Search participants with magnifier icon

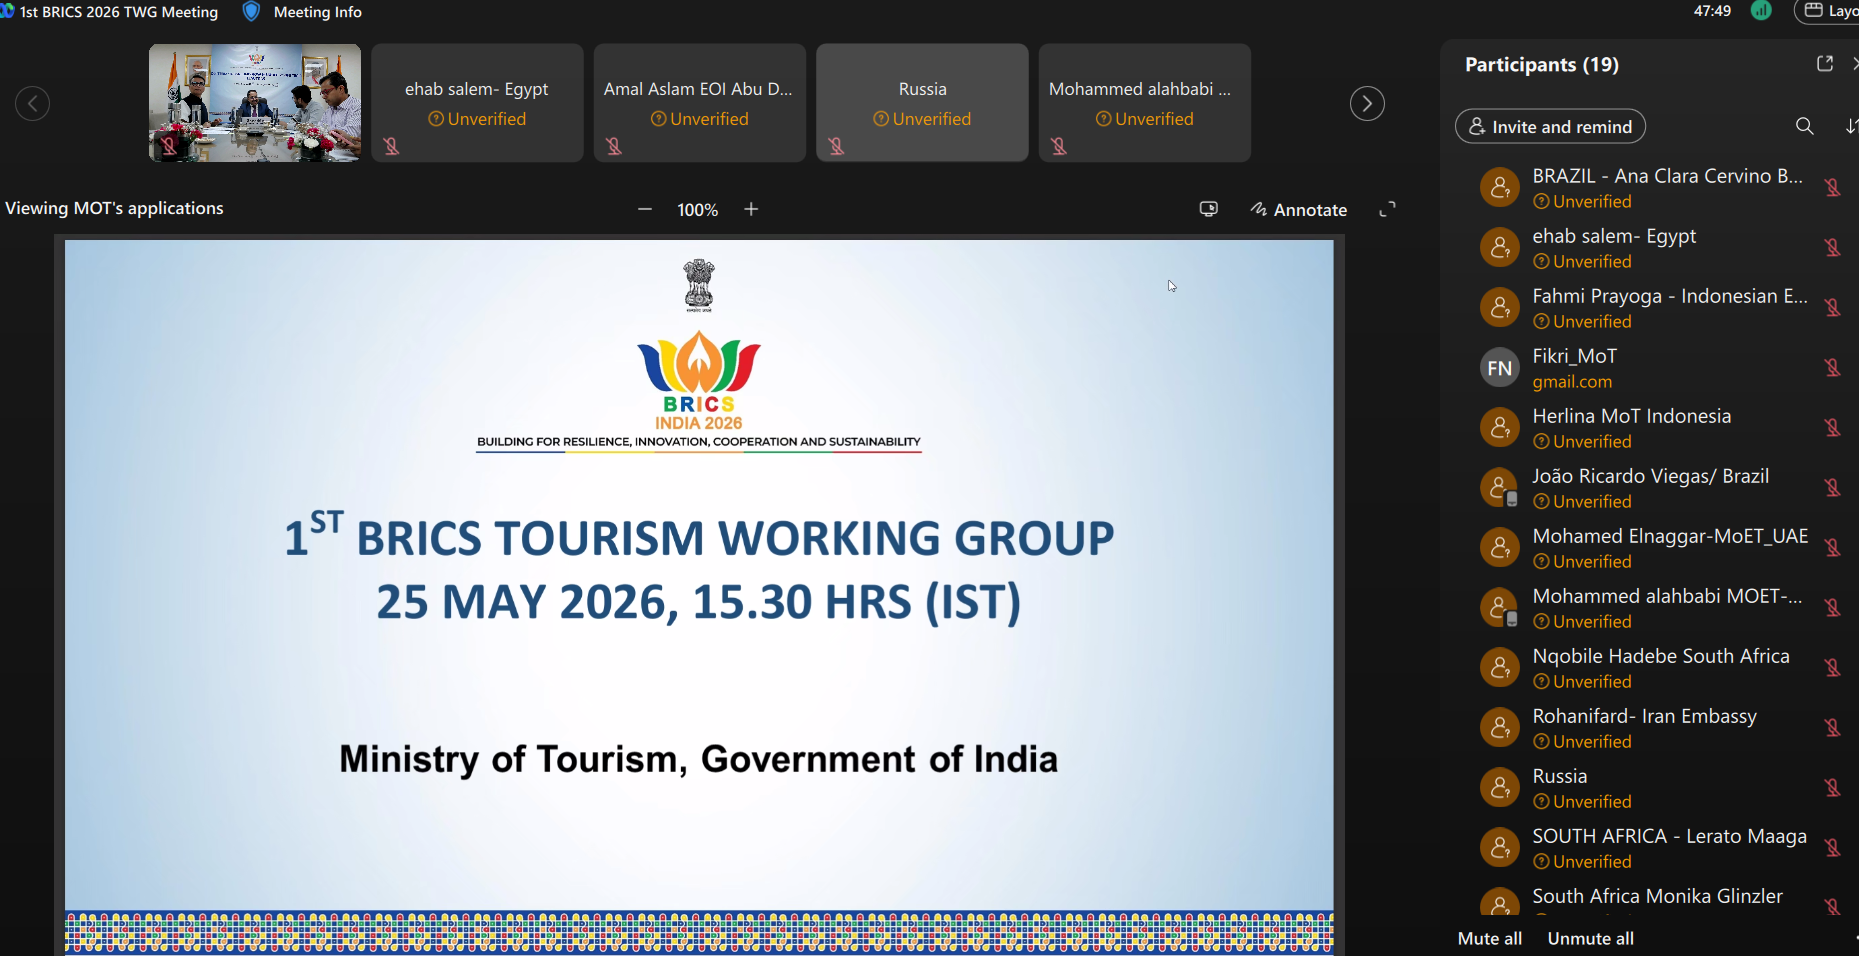(1804, 126)
